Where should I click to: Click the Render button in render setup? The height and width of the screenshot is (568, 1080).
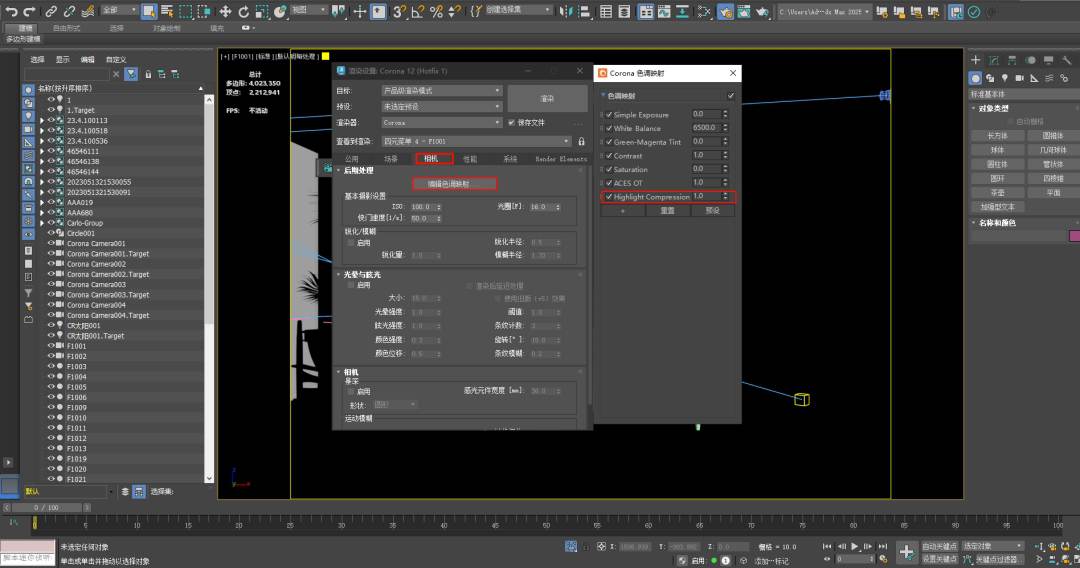pos(548,98)
